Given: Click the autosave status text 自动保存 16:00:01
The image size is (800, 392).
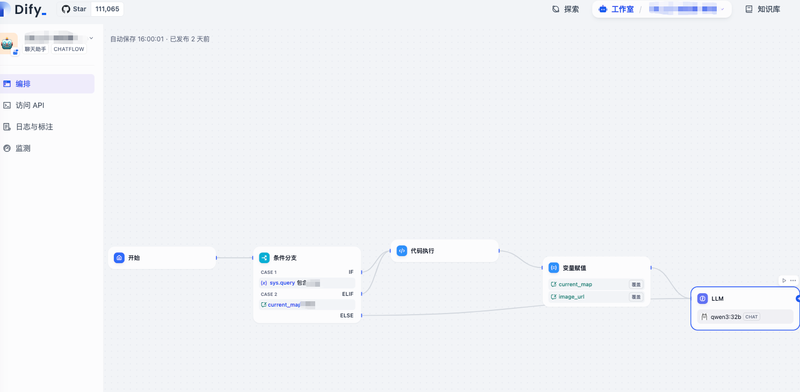Looking at the screenshot, I should tap(137, 39).
